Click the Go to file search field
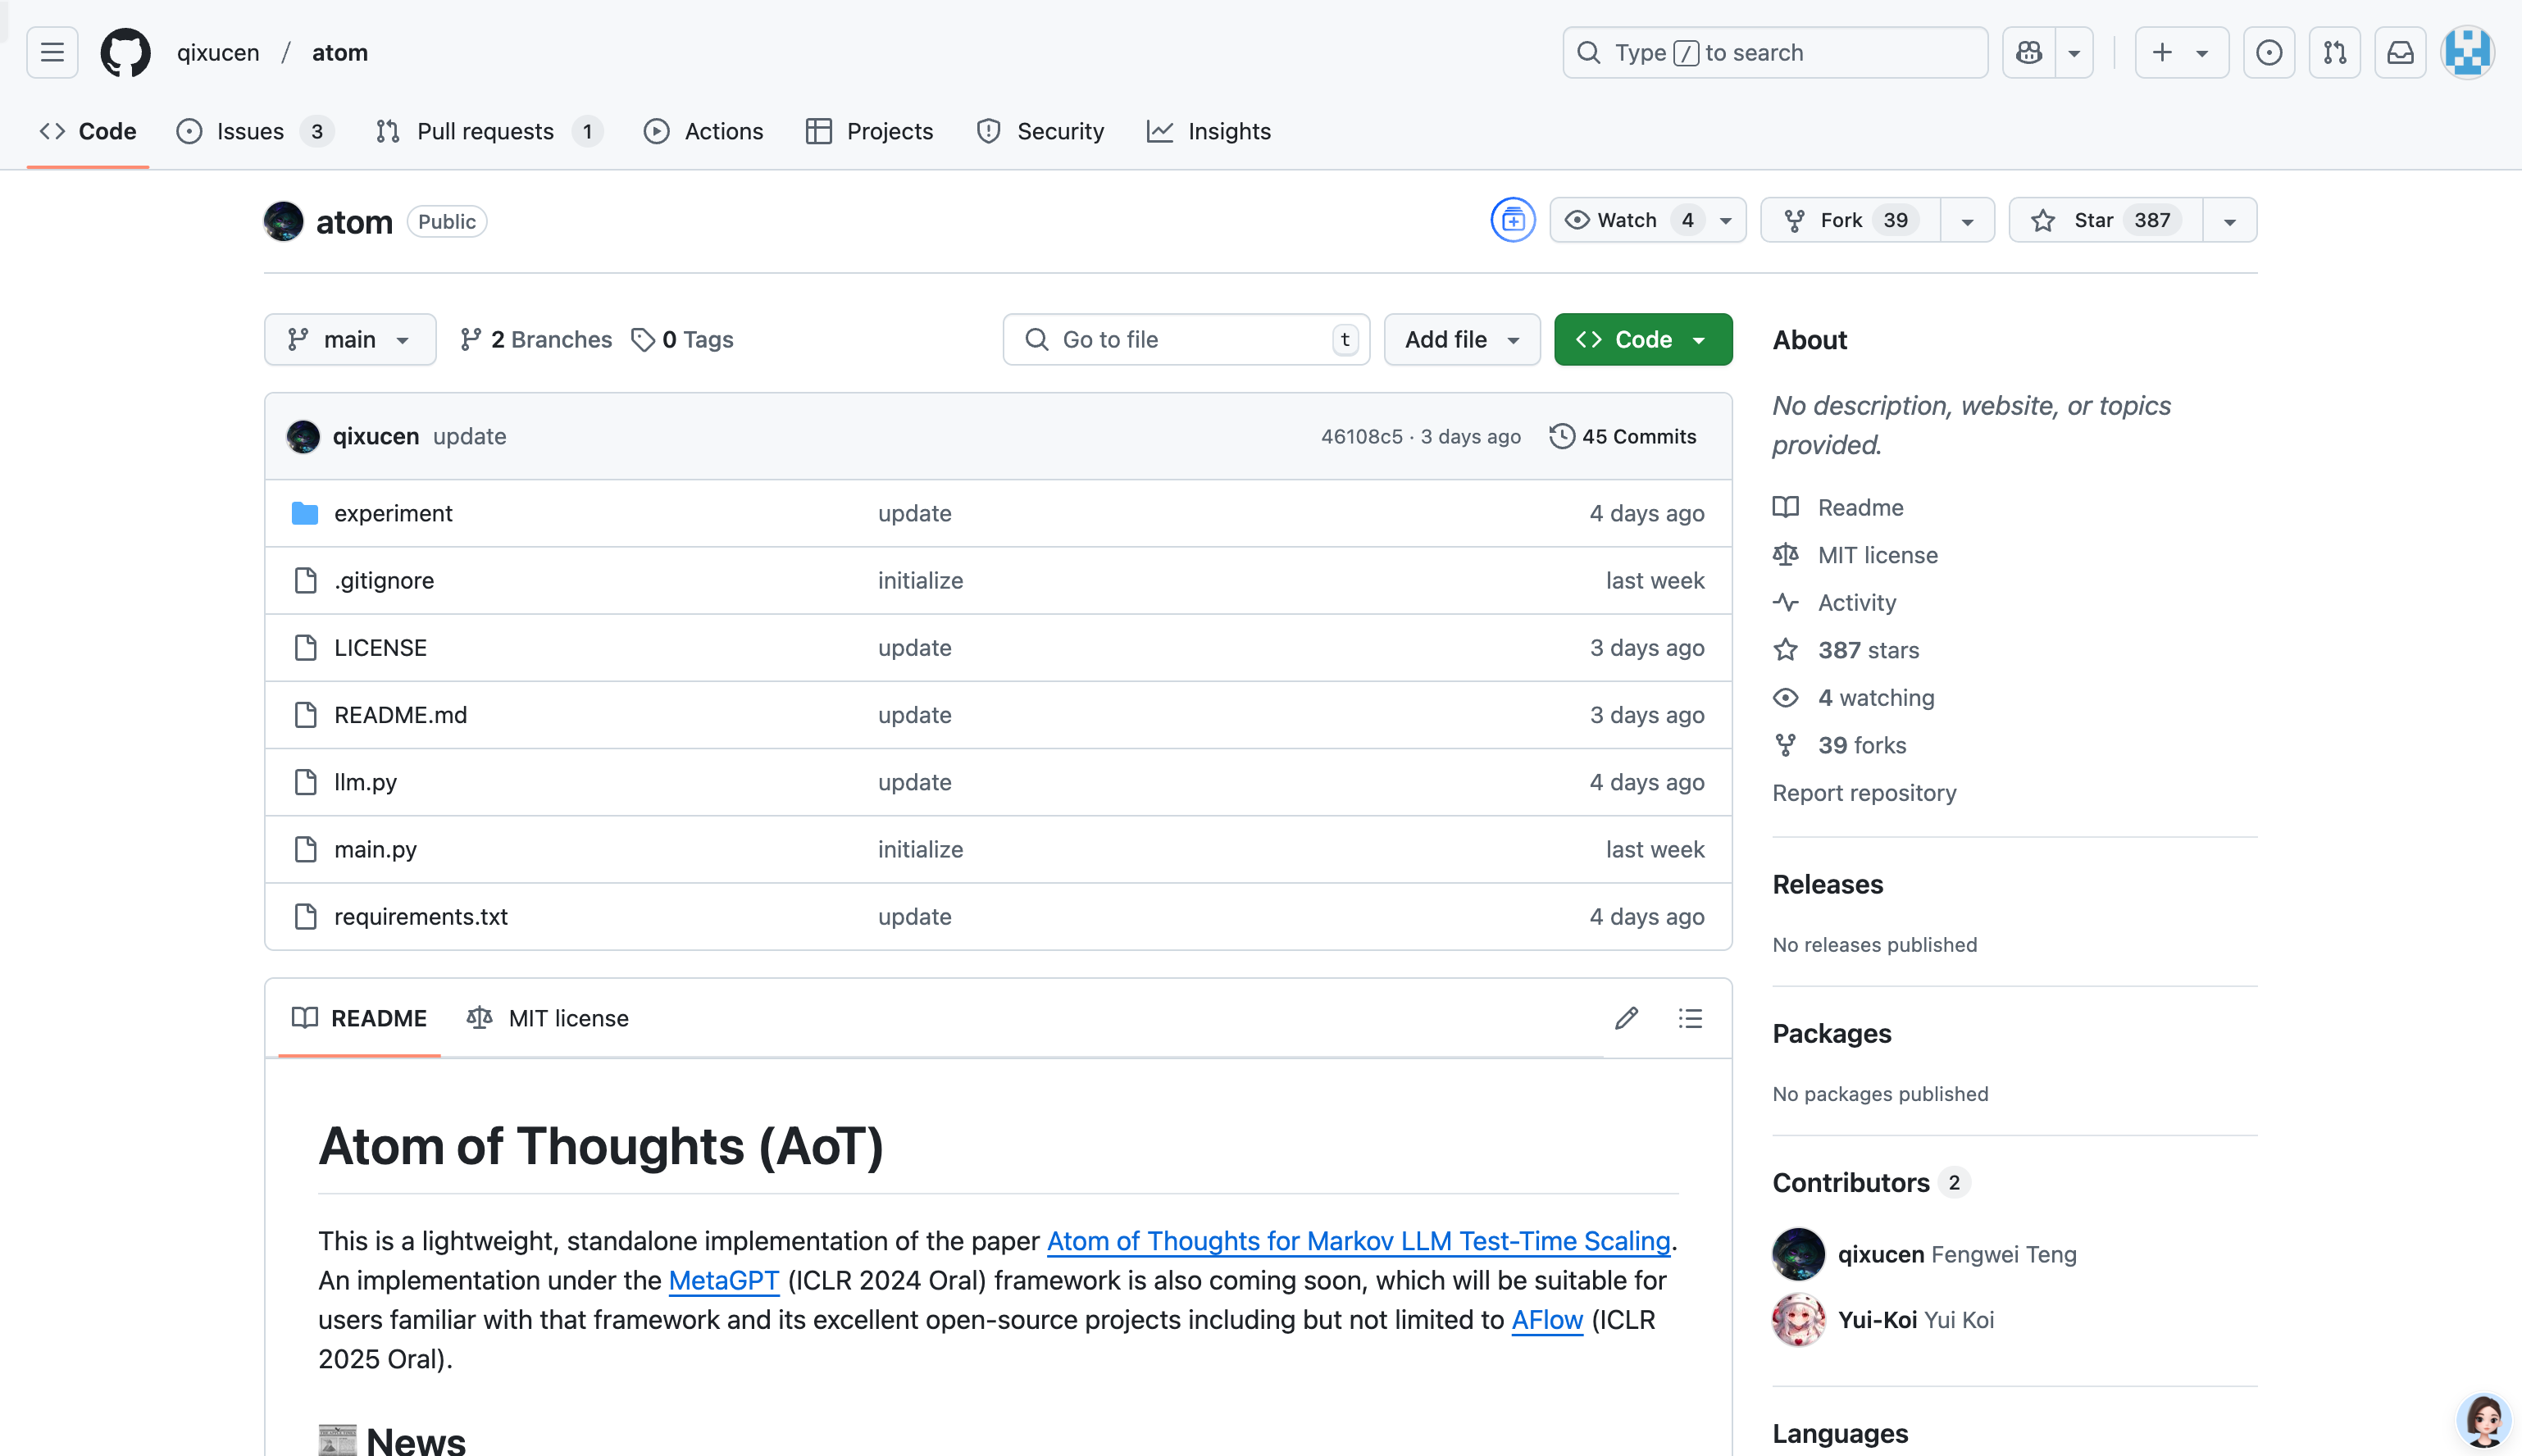The width and height of the screenshot is (2522, 1456). click(1185, 339)
